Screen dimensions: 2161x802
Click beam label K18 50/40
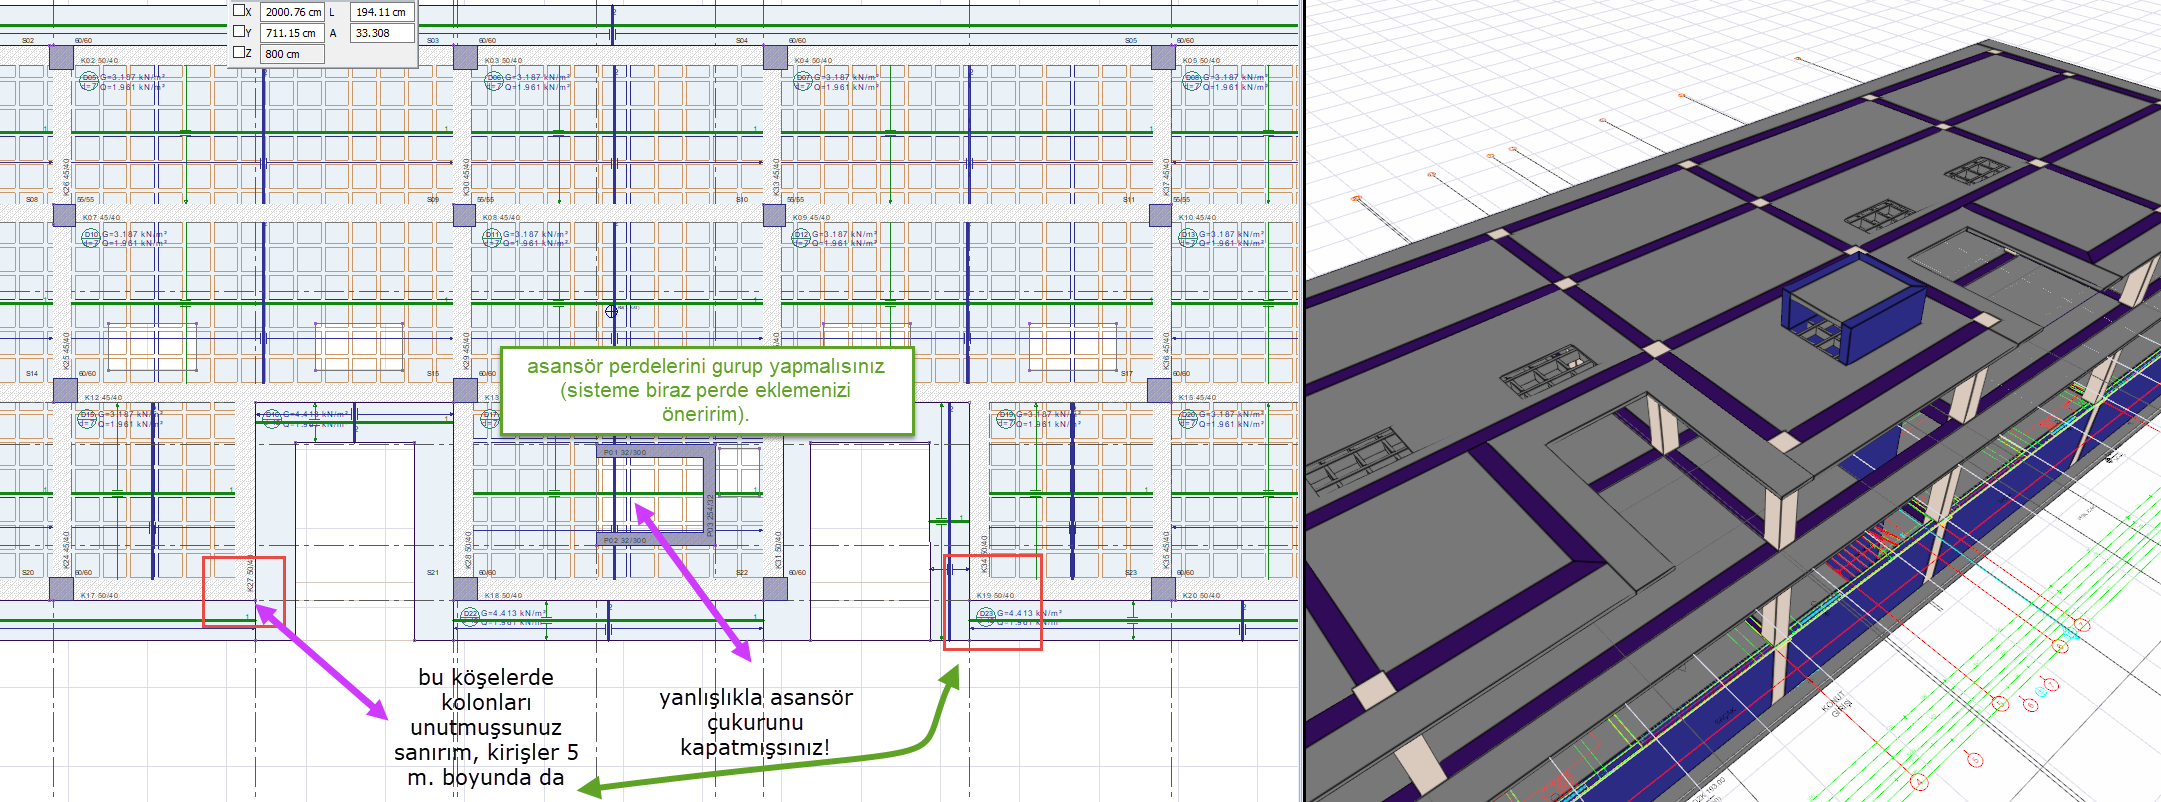(503, 595)
